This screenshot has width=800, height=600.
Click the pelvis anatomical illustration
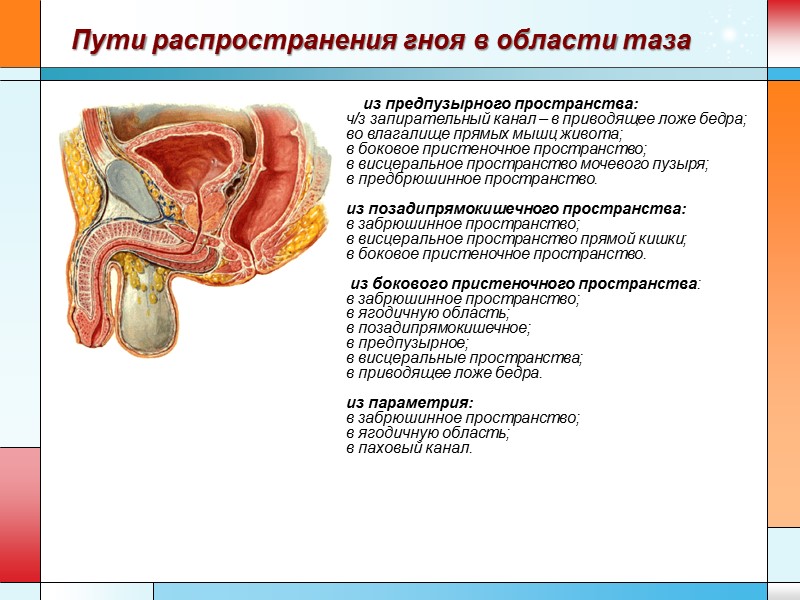(195, 231)
